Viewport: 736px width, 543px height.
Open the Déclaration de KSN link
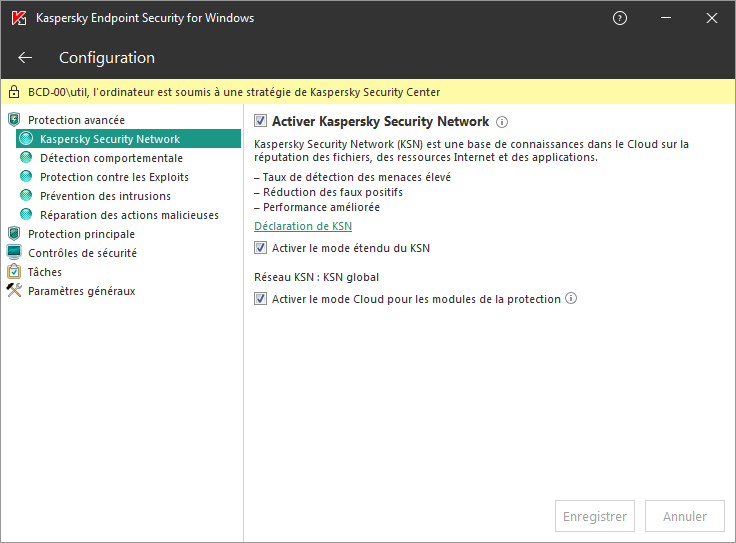303,226
